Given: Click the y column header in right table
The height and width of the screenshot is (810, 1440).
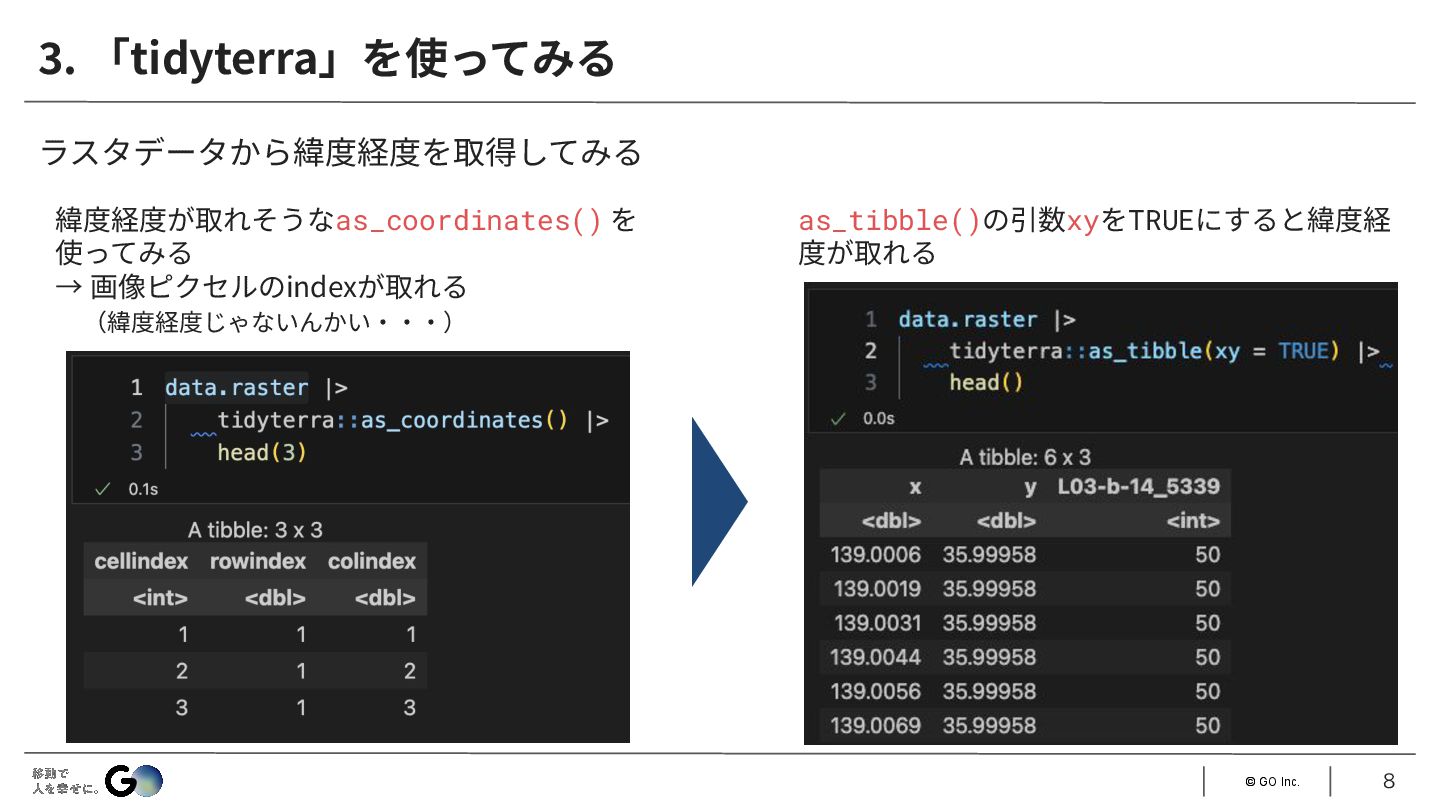Looking at the screenshot, I should point(1029,488).
